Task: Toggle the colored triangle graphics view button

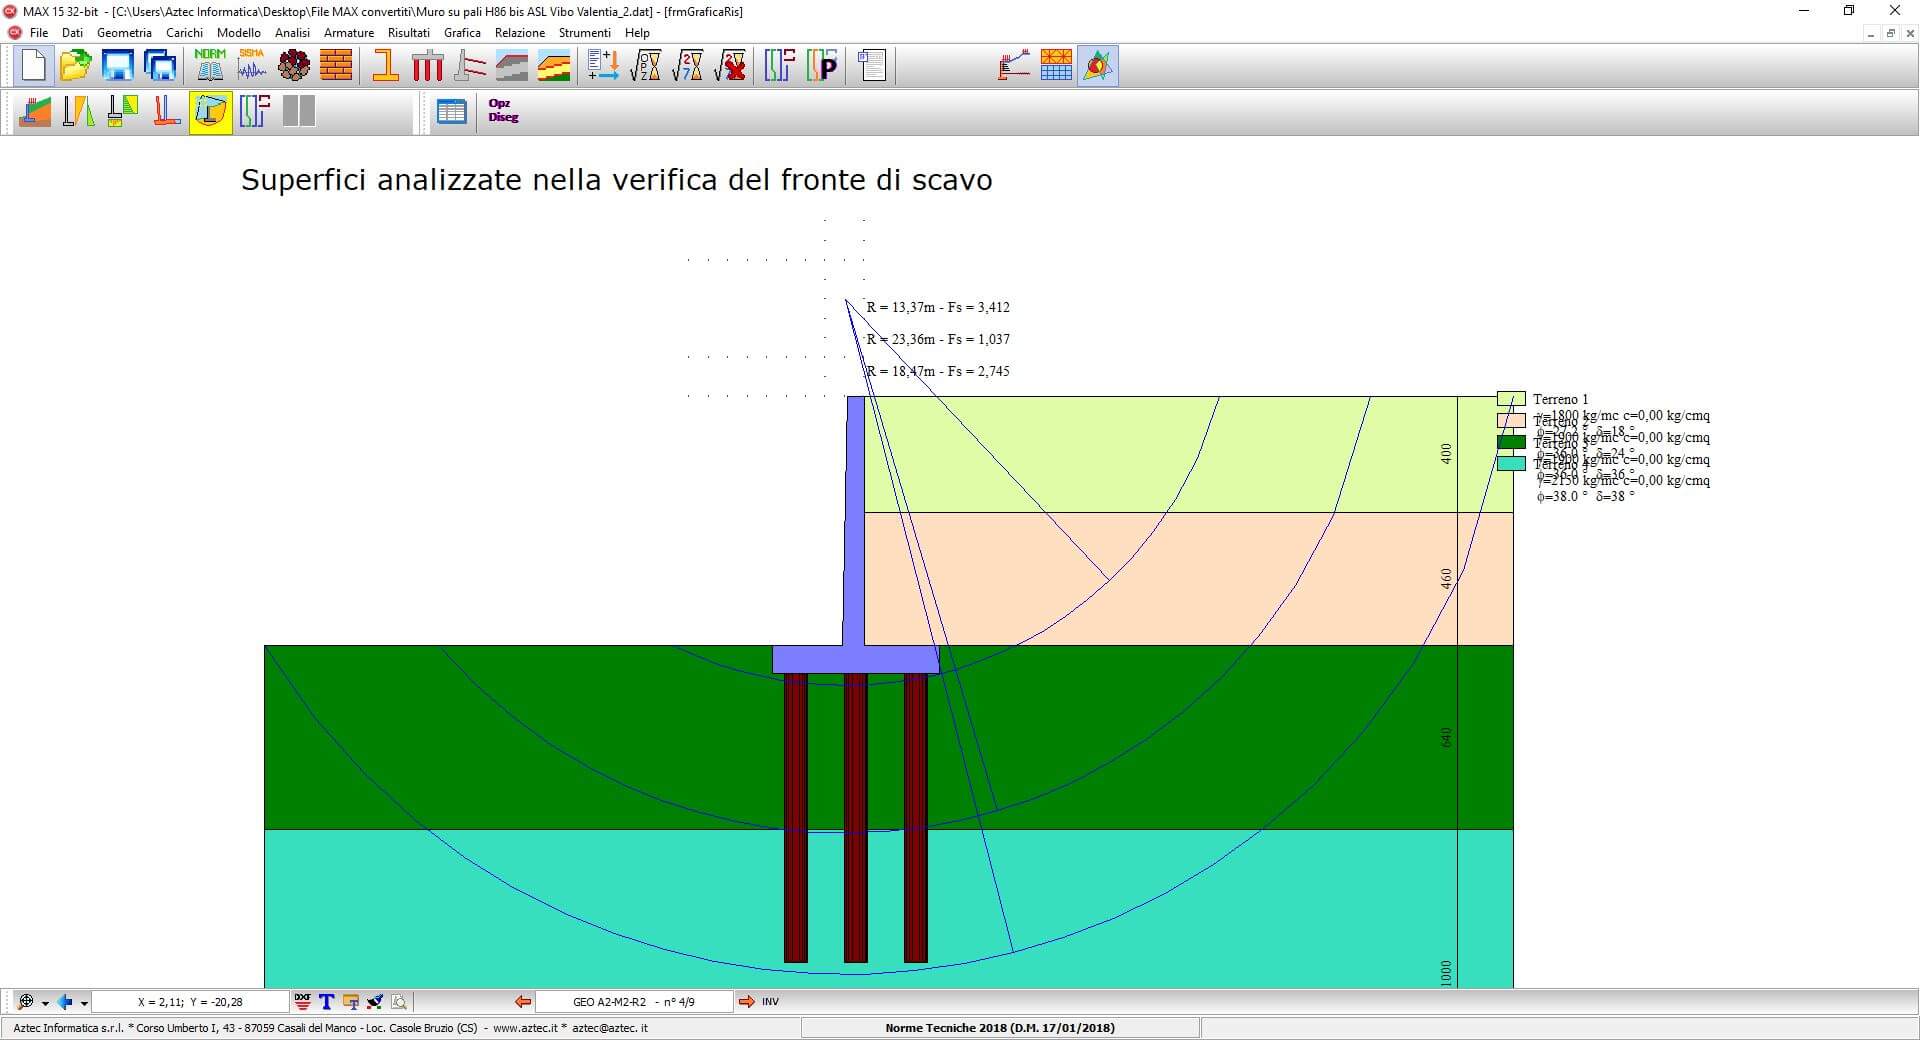Action: click(1097, 66)
